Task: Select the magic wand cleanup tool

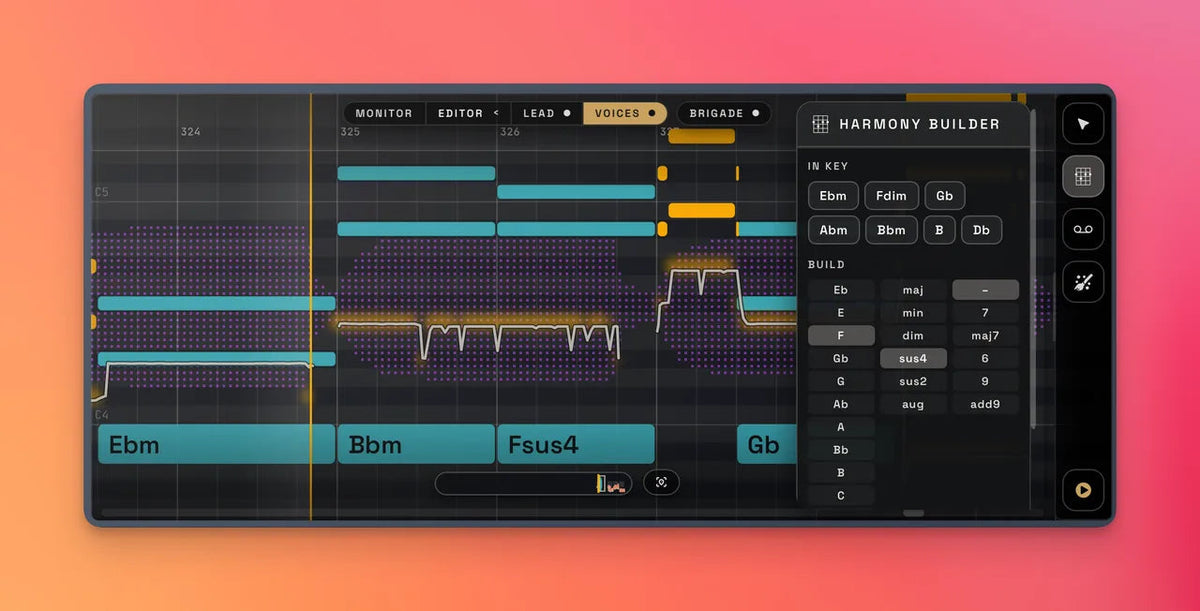Action: pos(1083,282)
